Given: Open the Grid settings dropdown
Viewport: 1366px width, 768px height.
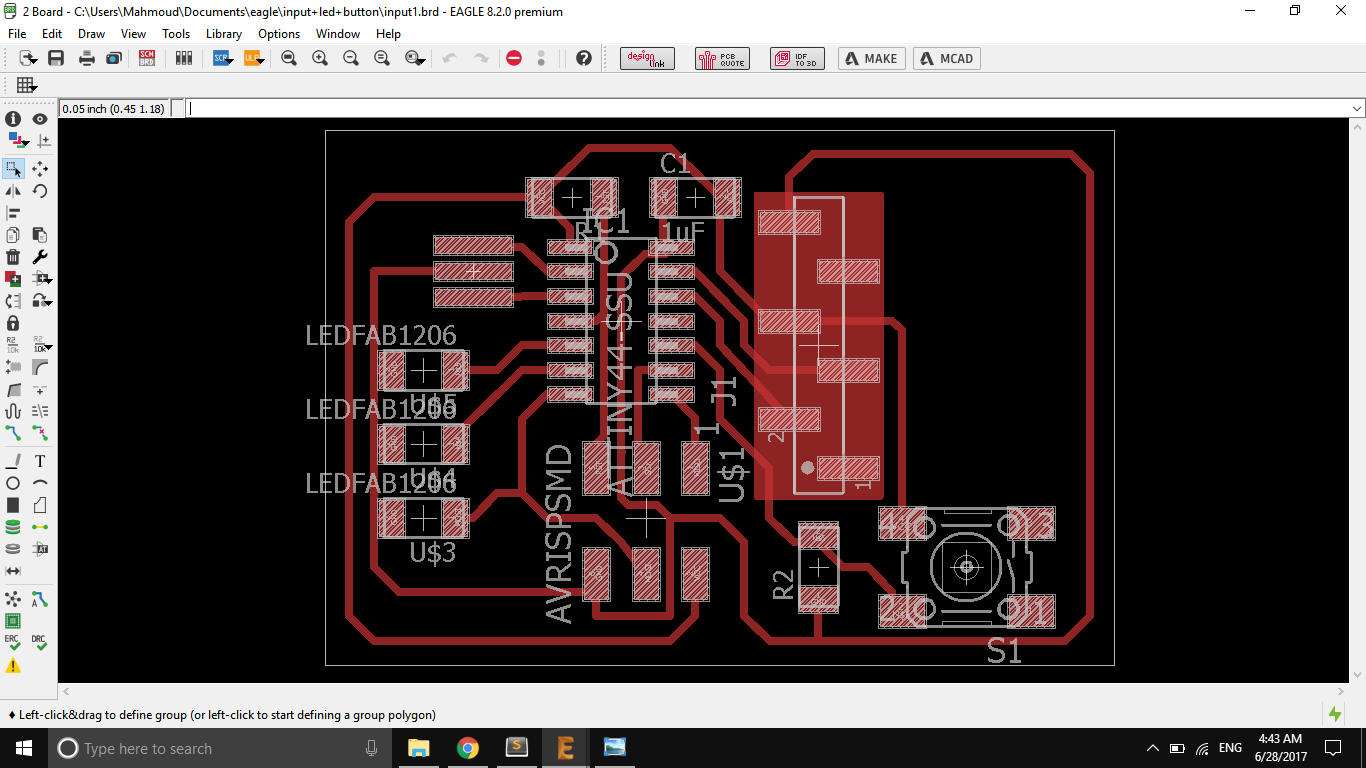Looking at the screenshot, I should pyautogui.click(x=28, y=85).
